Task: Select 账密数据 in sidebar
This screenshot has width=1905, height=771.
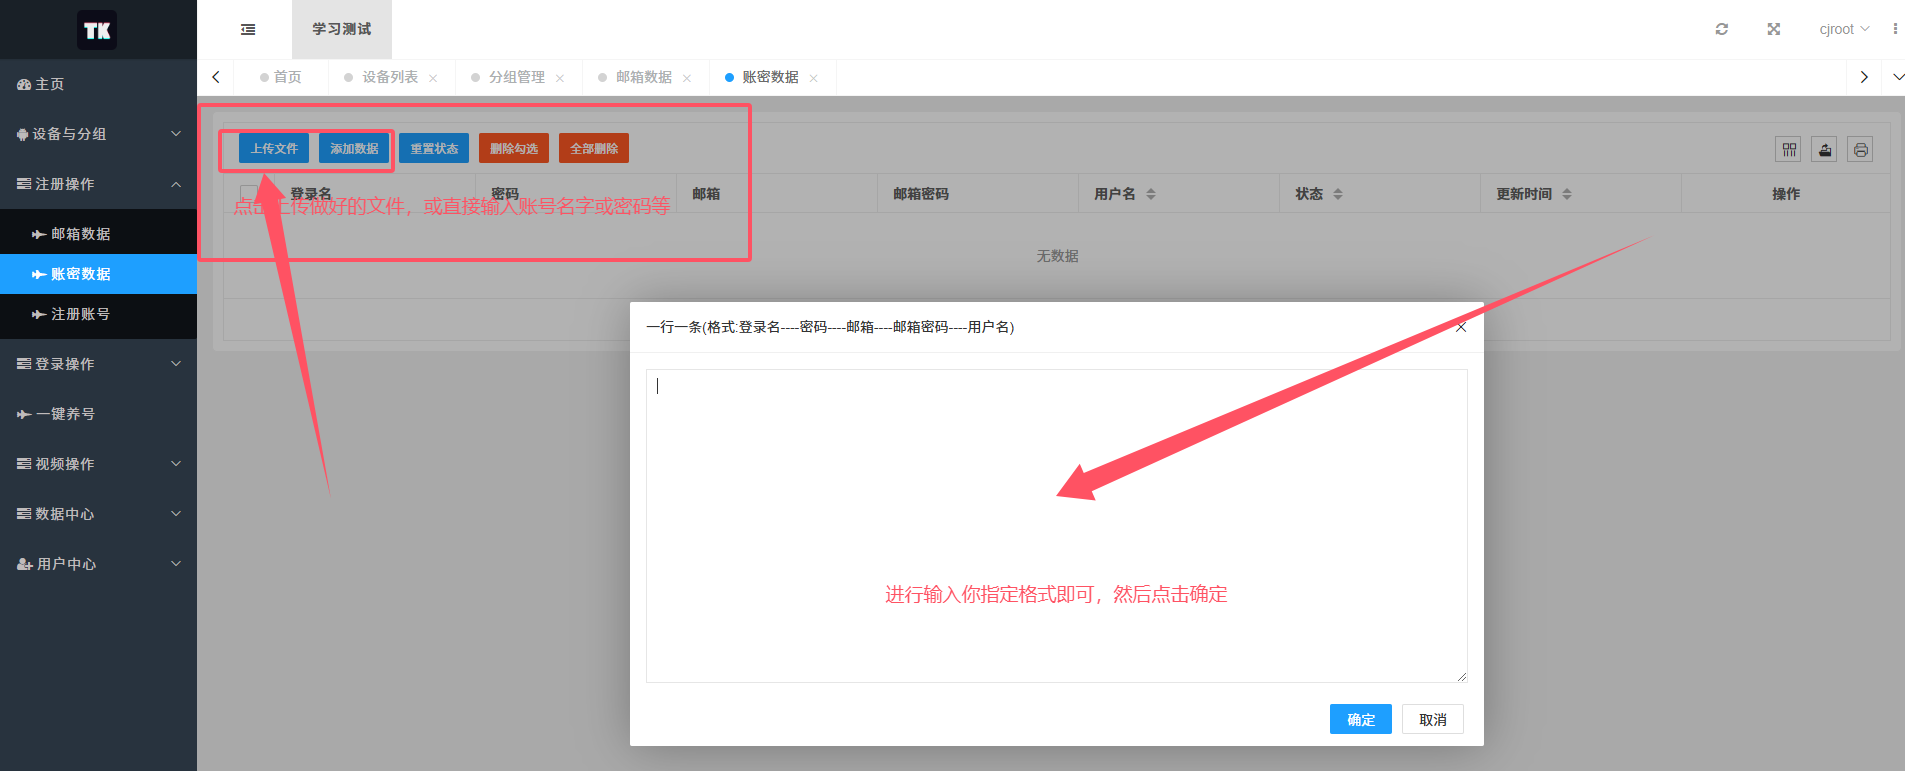Action: [x=98, y=274]
